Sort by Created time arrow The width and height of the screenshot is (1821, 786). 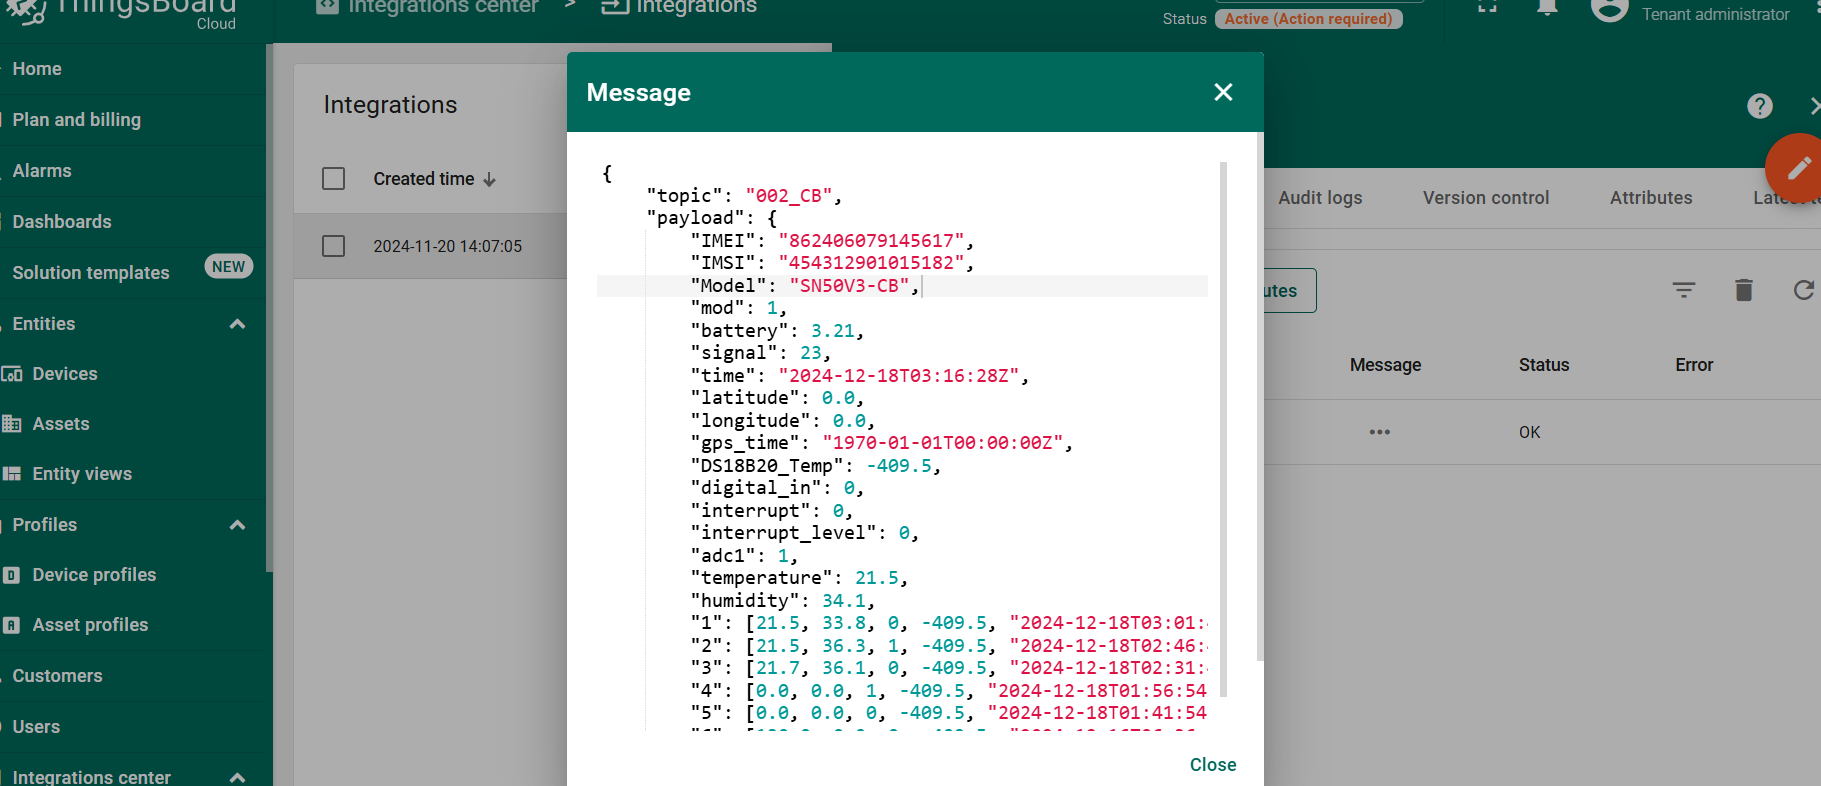489,180
